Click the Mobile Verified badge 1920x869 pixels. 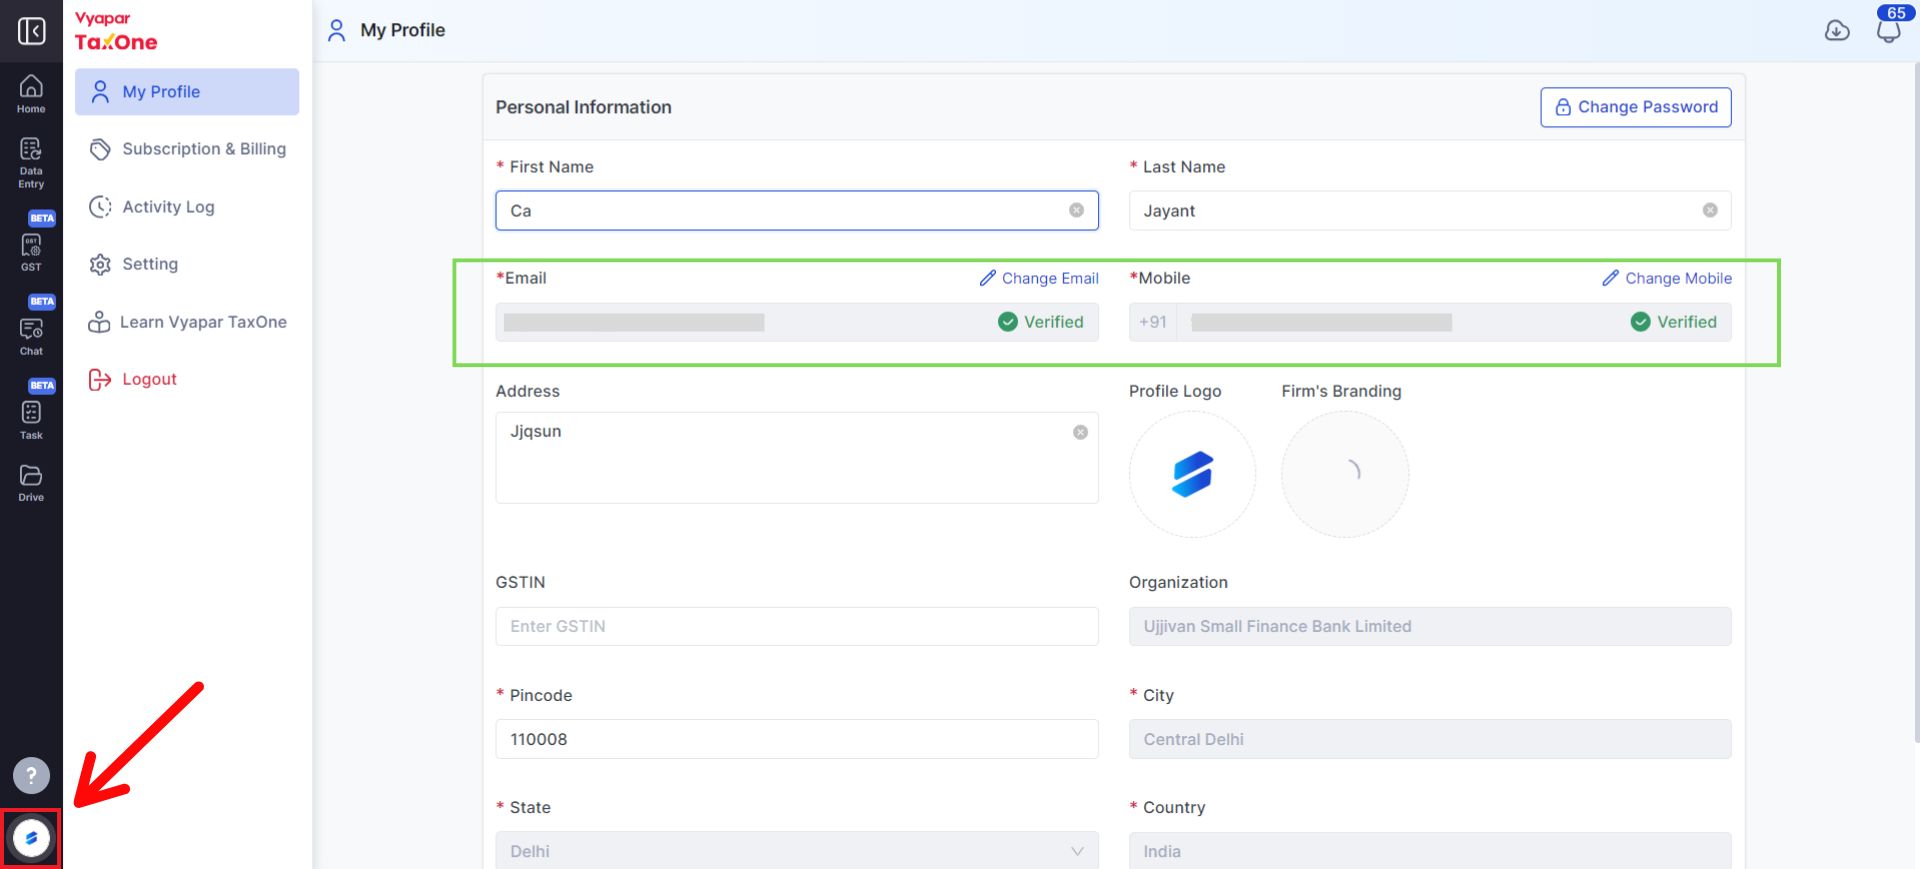1674,322
